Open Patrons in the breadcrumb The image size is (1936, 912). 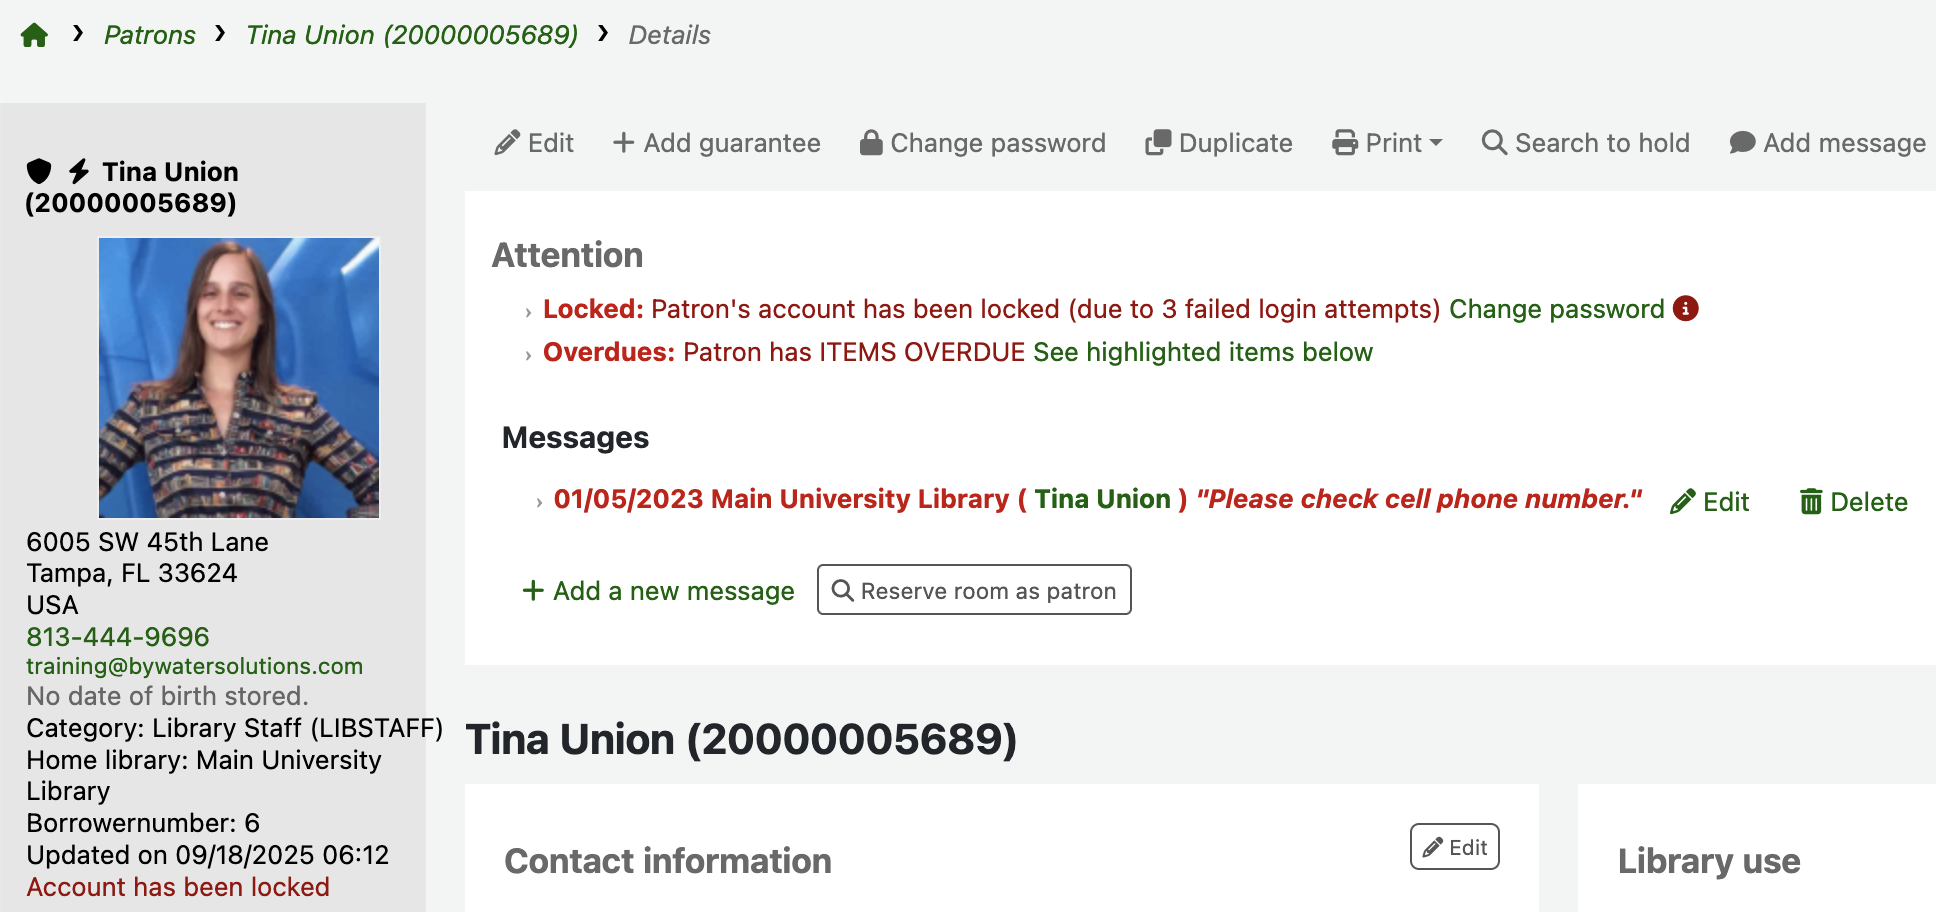point(150,35)
